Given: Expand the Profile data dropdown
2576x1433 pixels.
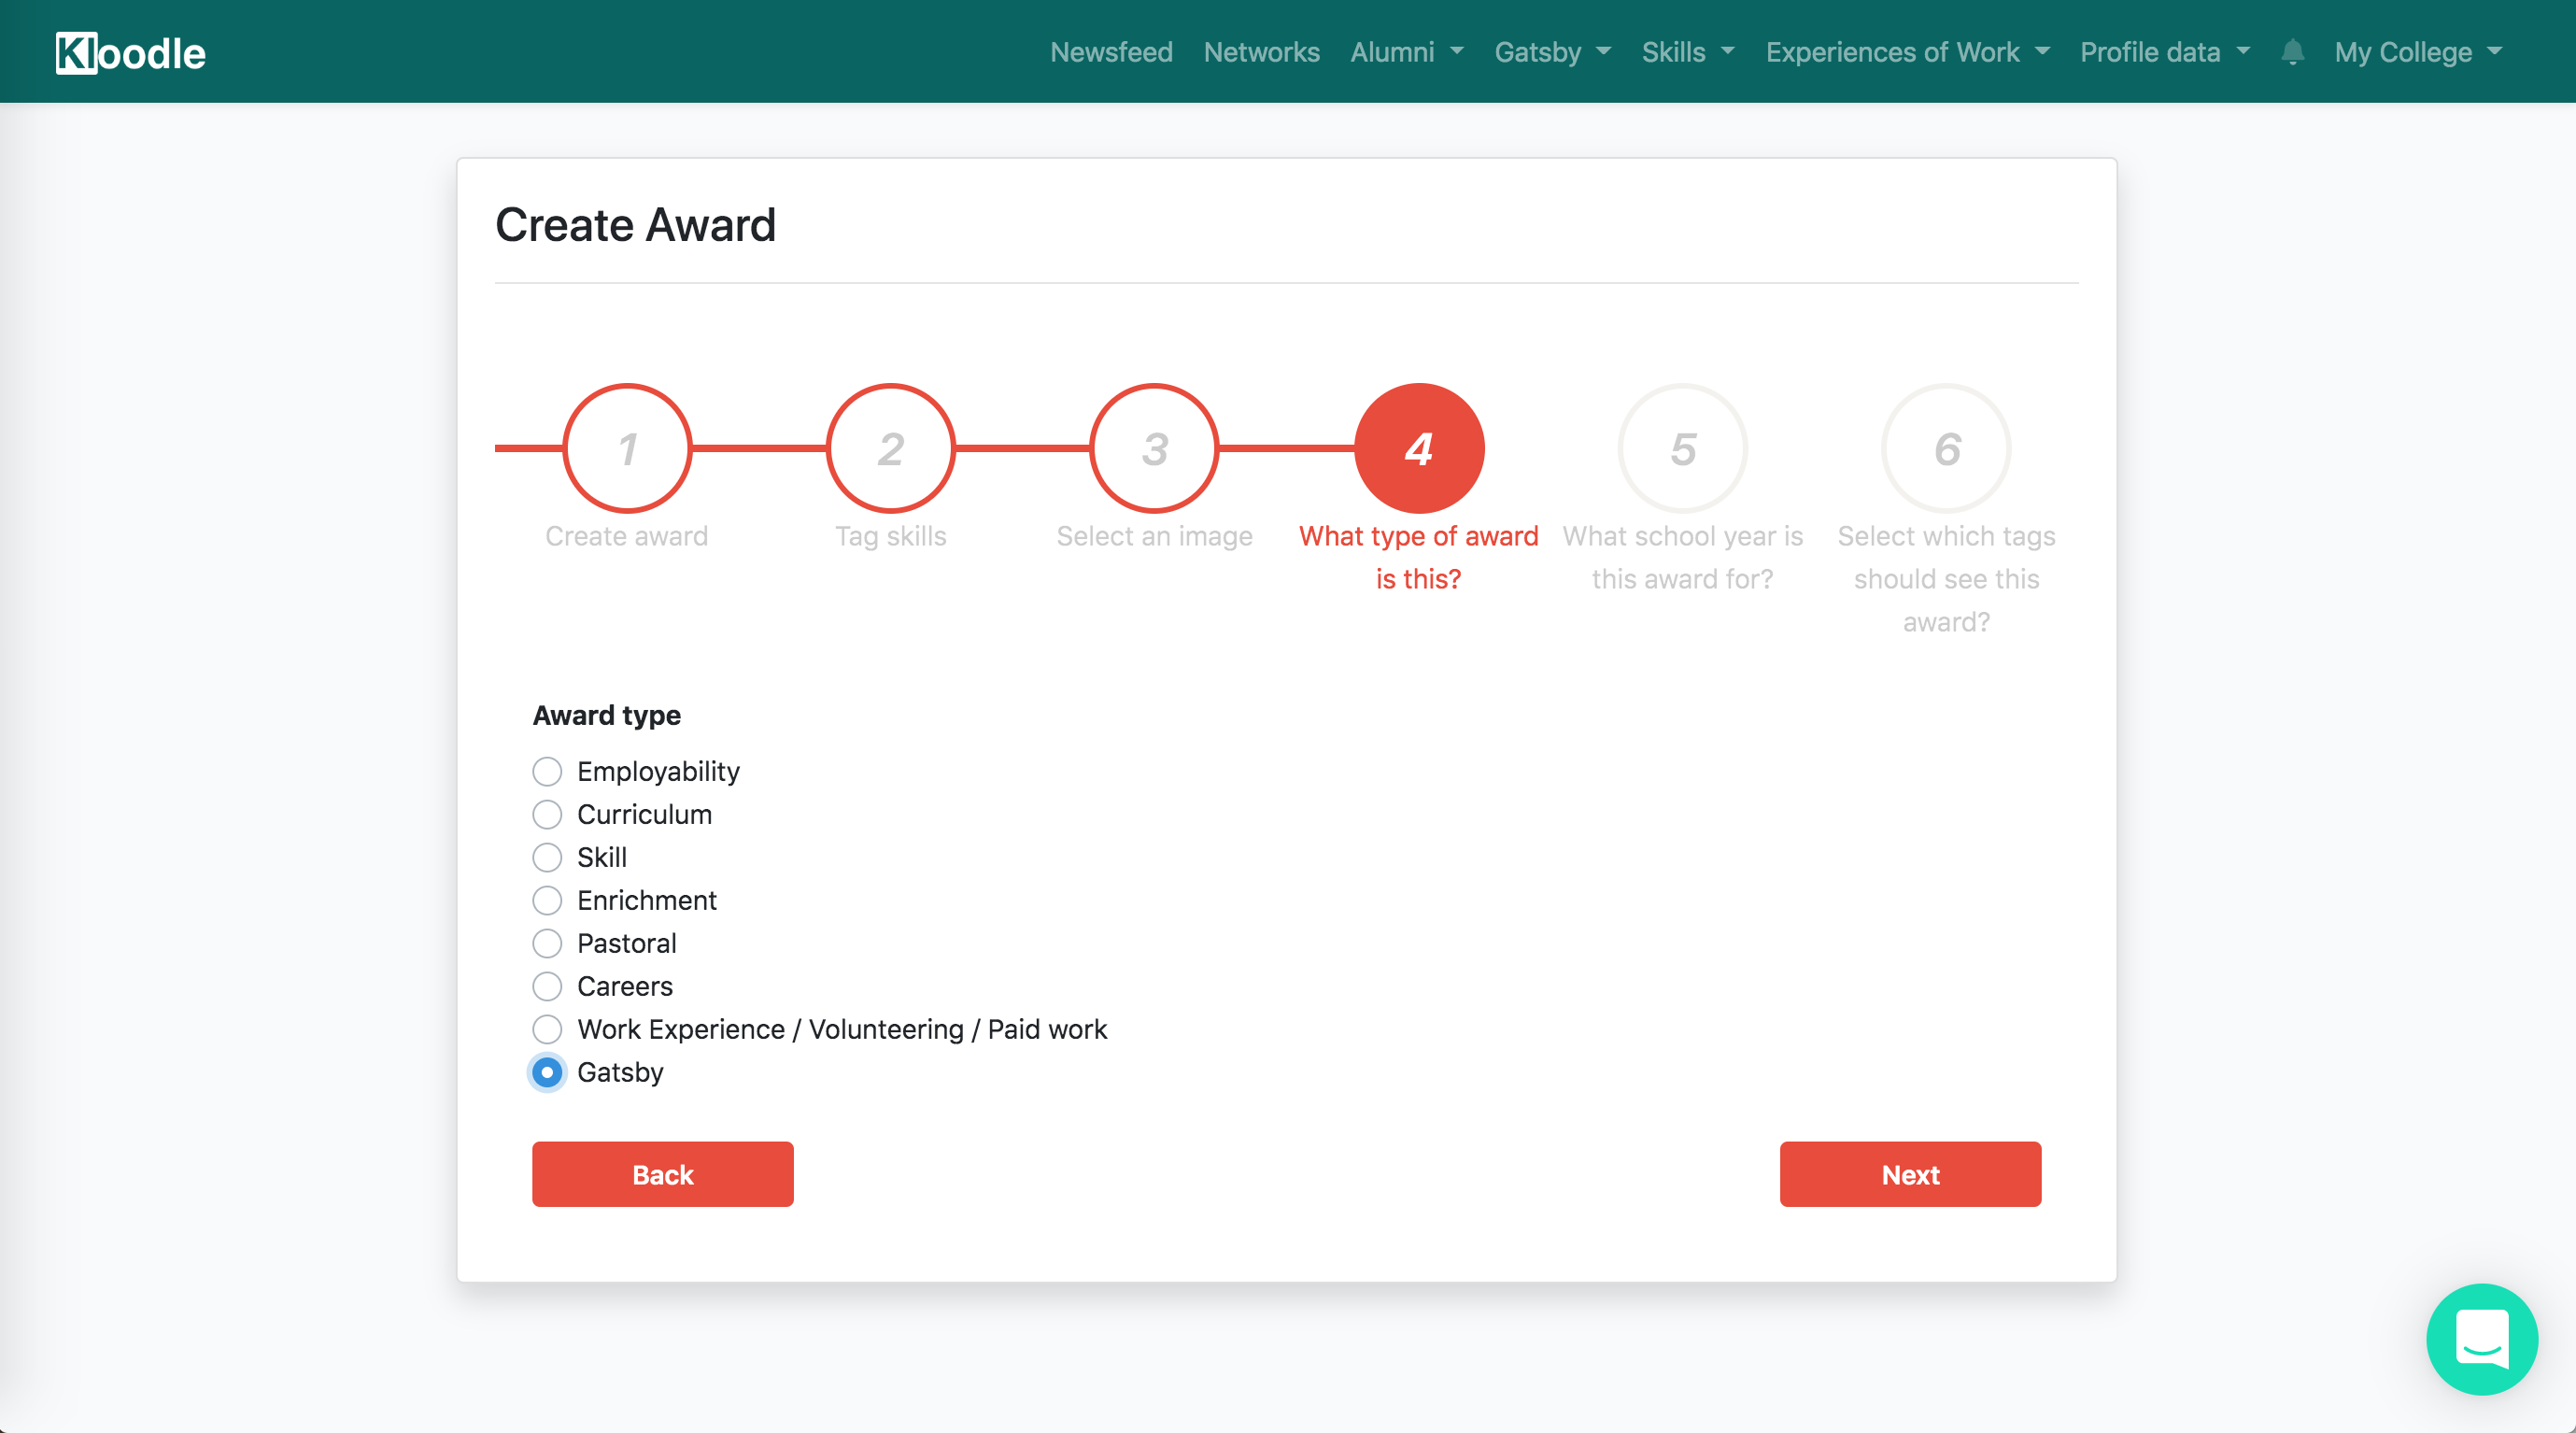Looking at the screenshot, I should point(2165,52).
